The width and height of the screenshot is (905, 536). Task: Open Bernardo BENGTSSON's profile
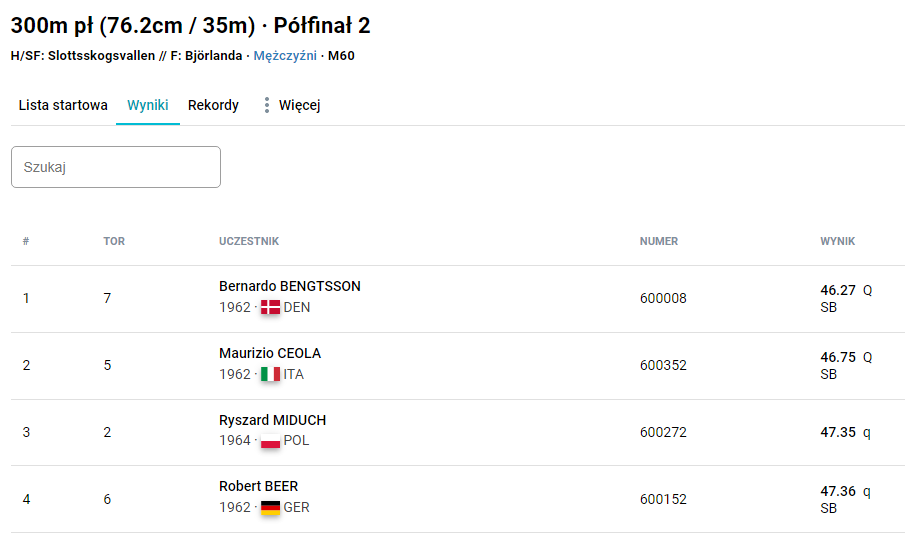click(x=290, y=286)
